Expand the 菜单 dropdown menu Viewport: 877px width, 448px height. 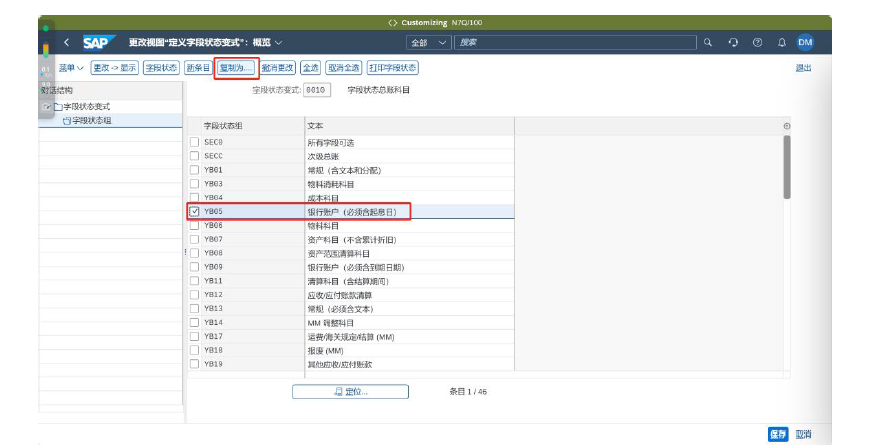pos(70,68)
